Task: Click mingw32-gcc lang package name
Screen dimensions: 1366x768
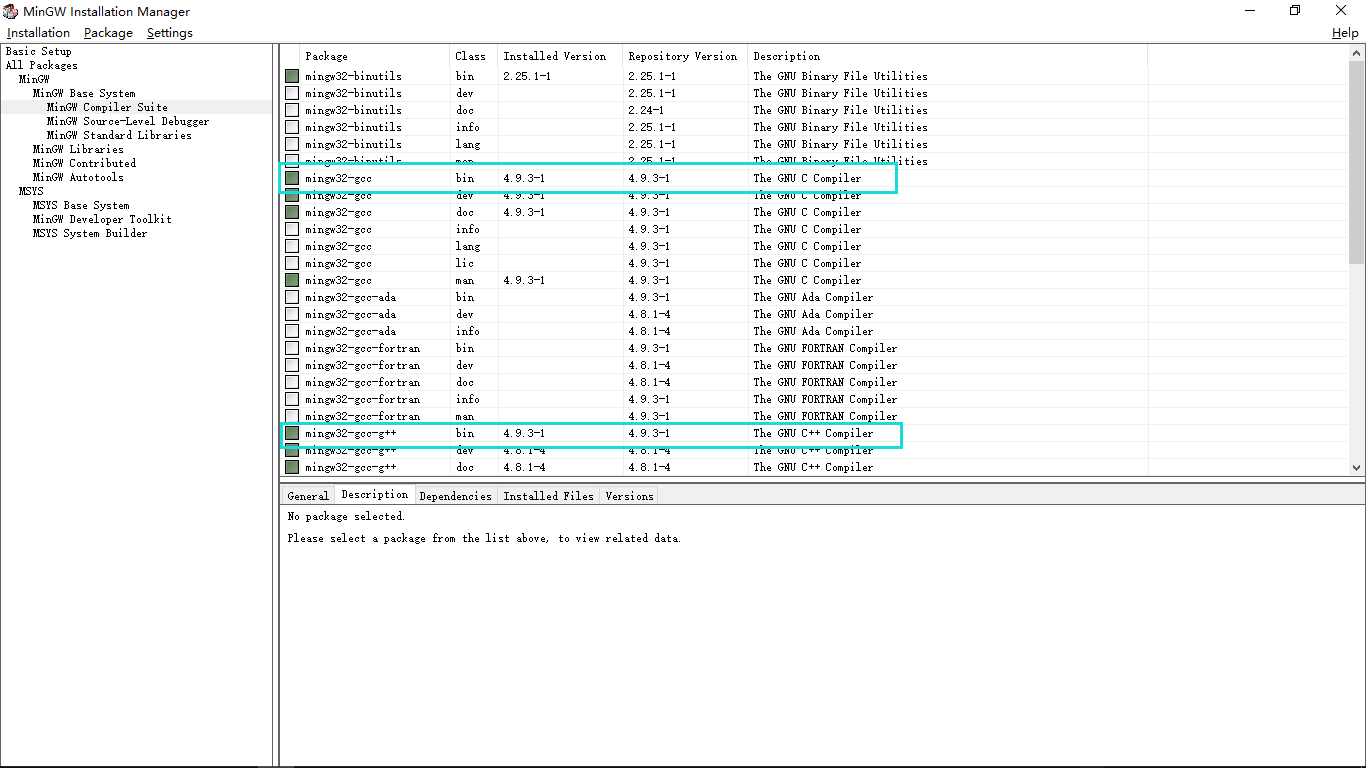Action: click(338, 246)
